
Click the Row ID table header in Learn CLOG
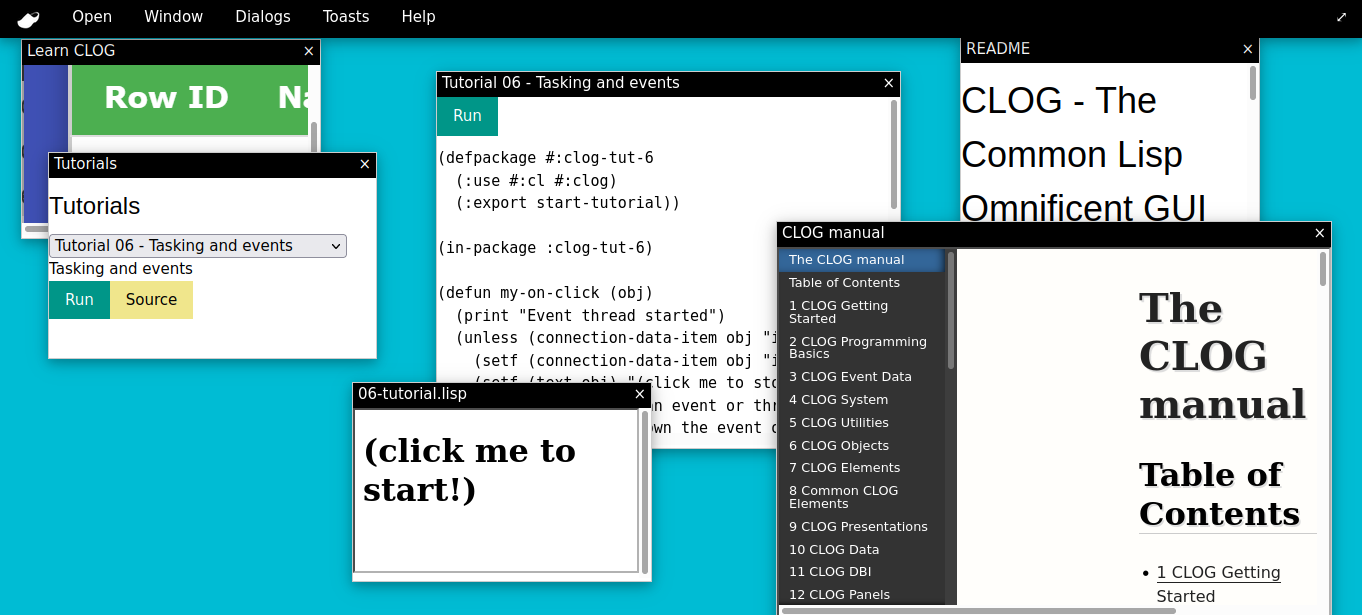click(165, 97)
